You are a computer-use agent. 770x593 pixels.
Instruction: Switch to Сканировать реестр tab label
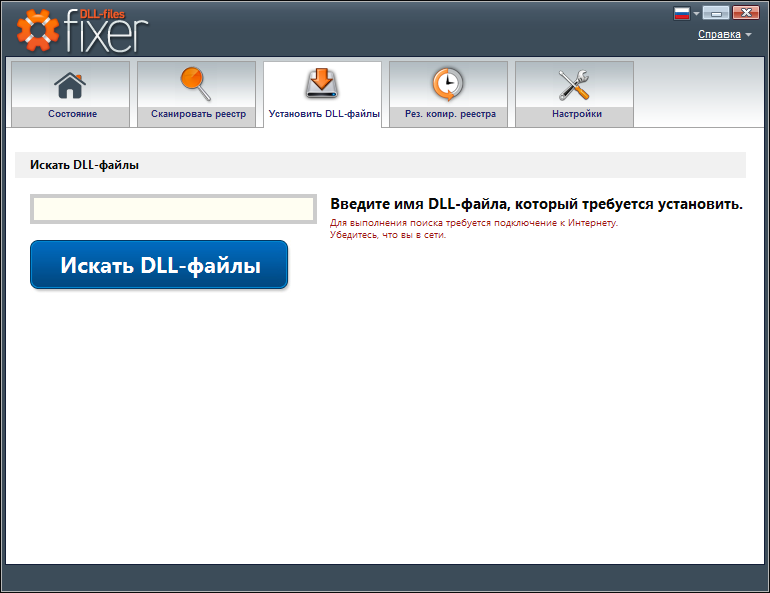click(198, 114)
